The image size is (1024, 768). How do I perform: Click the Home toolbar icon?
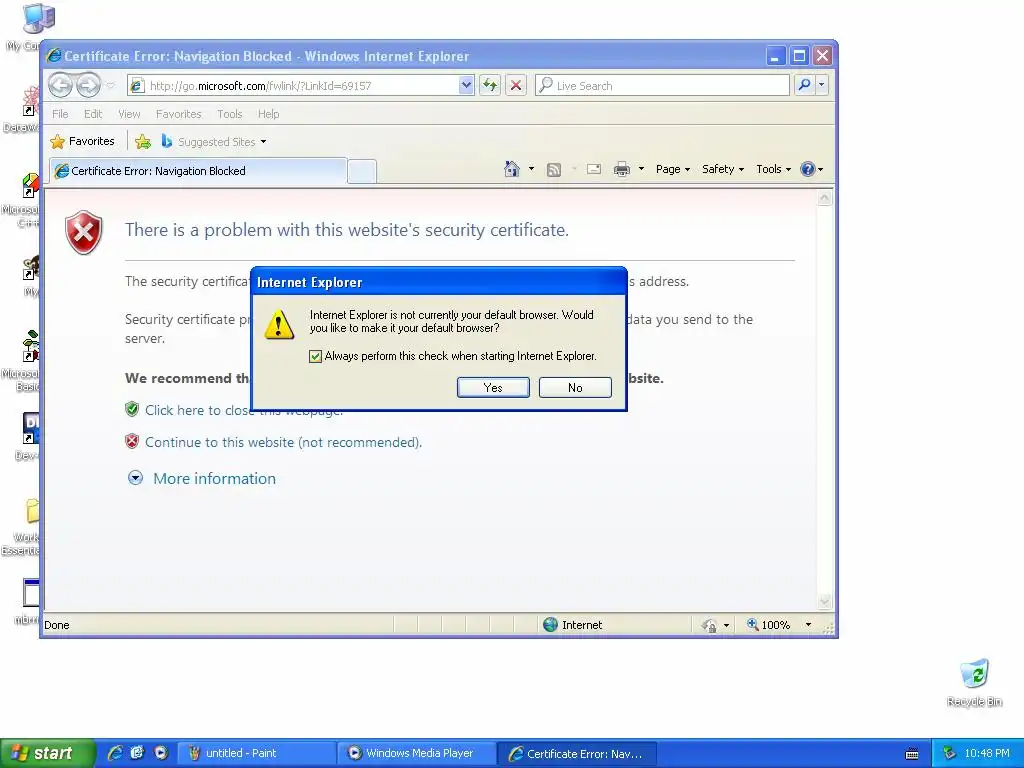pos(512,169)
